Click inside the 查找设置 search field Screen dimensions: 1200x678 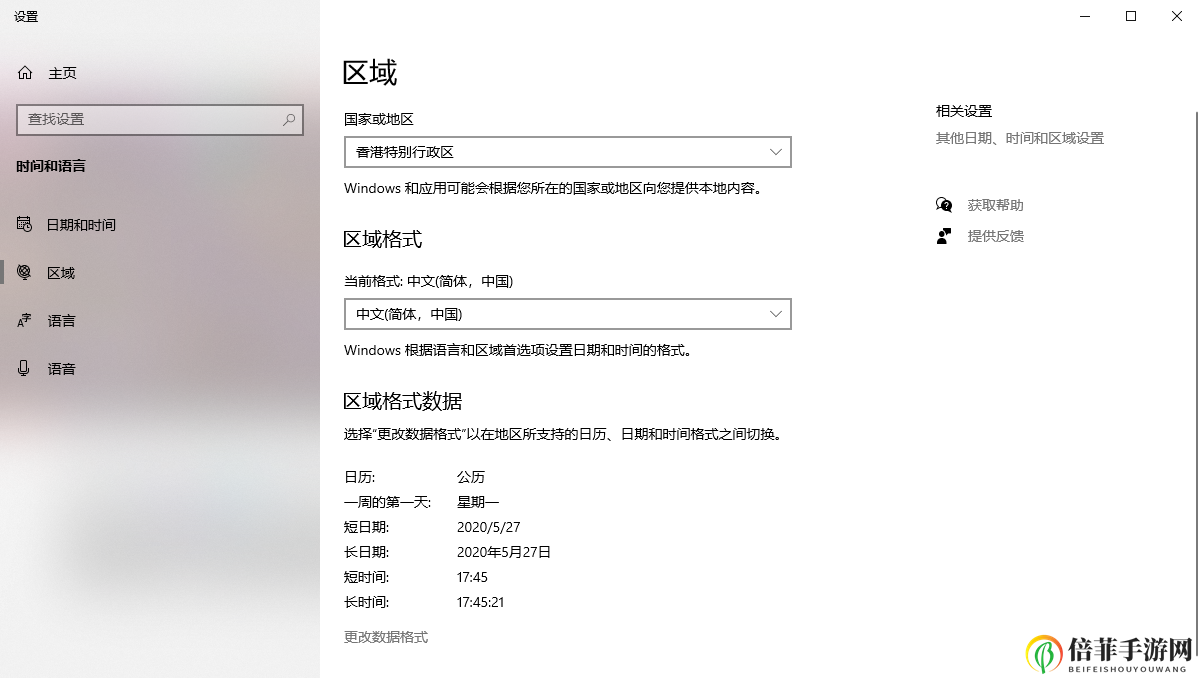coord(150,119)
